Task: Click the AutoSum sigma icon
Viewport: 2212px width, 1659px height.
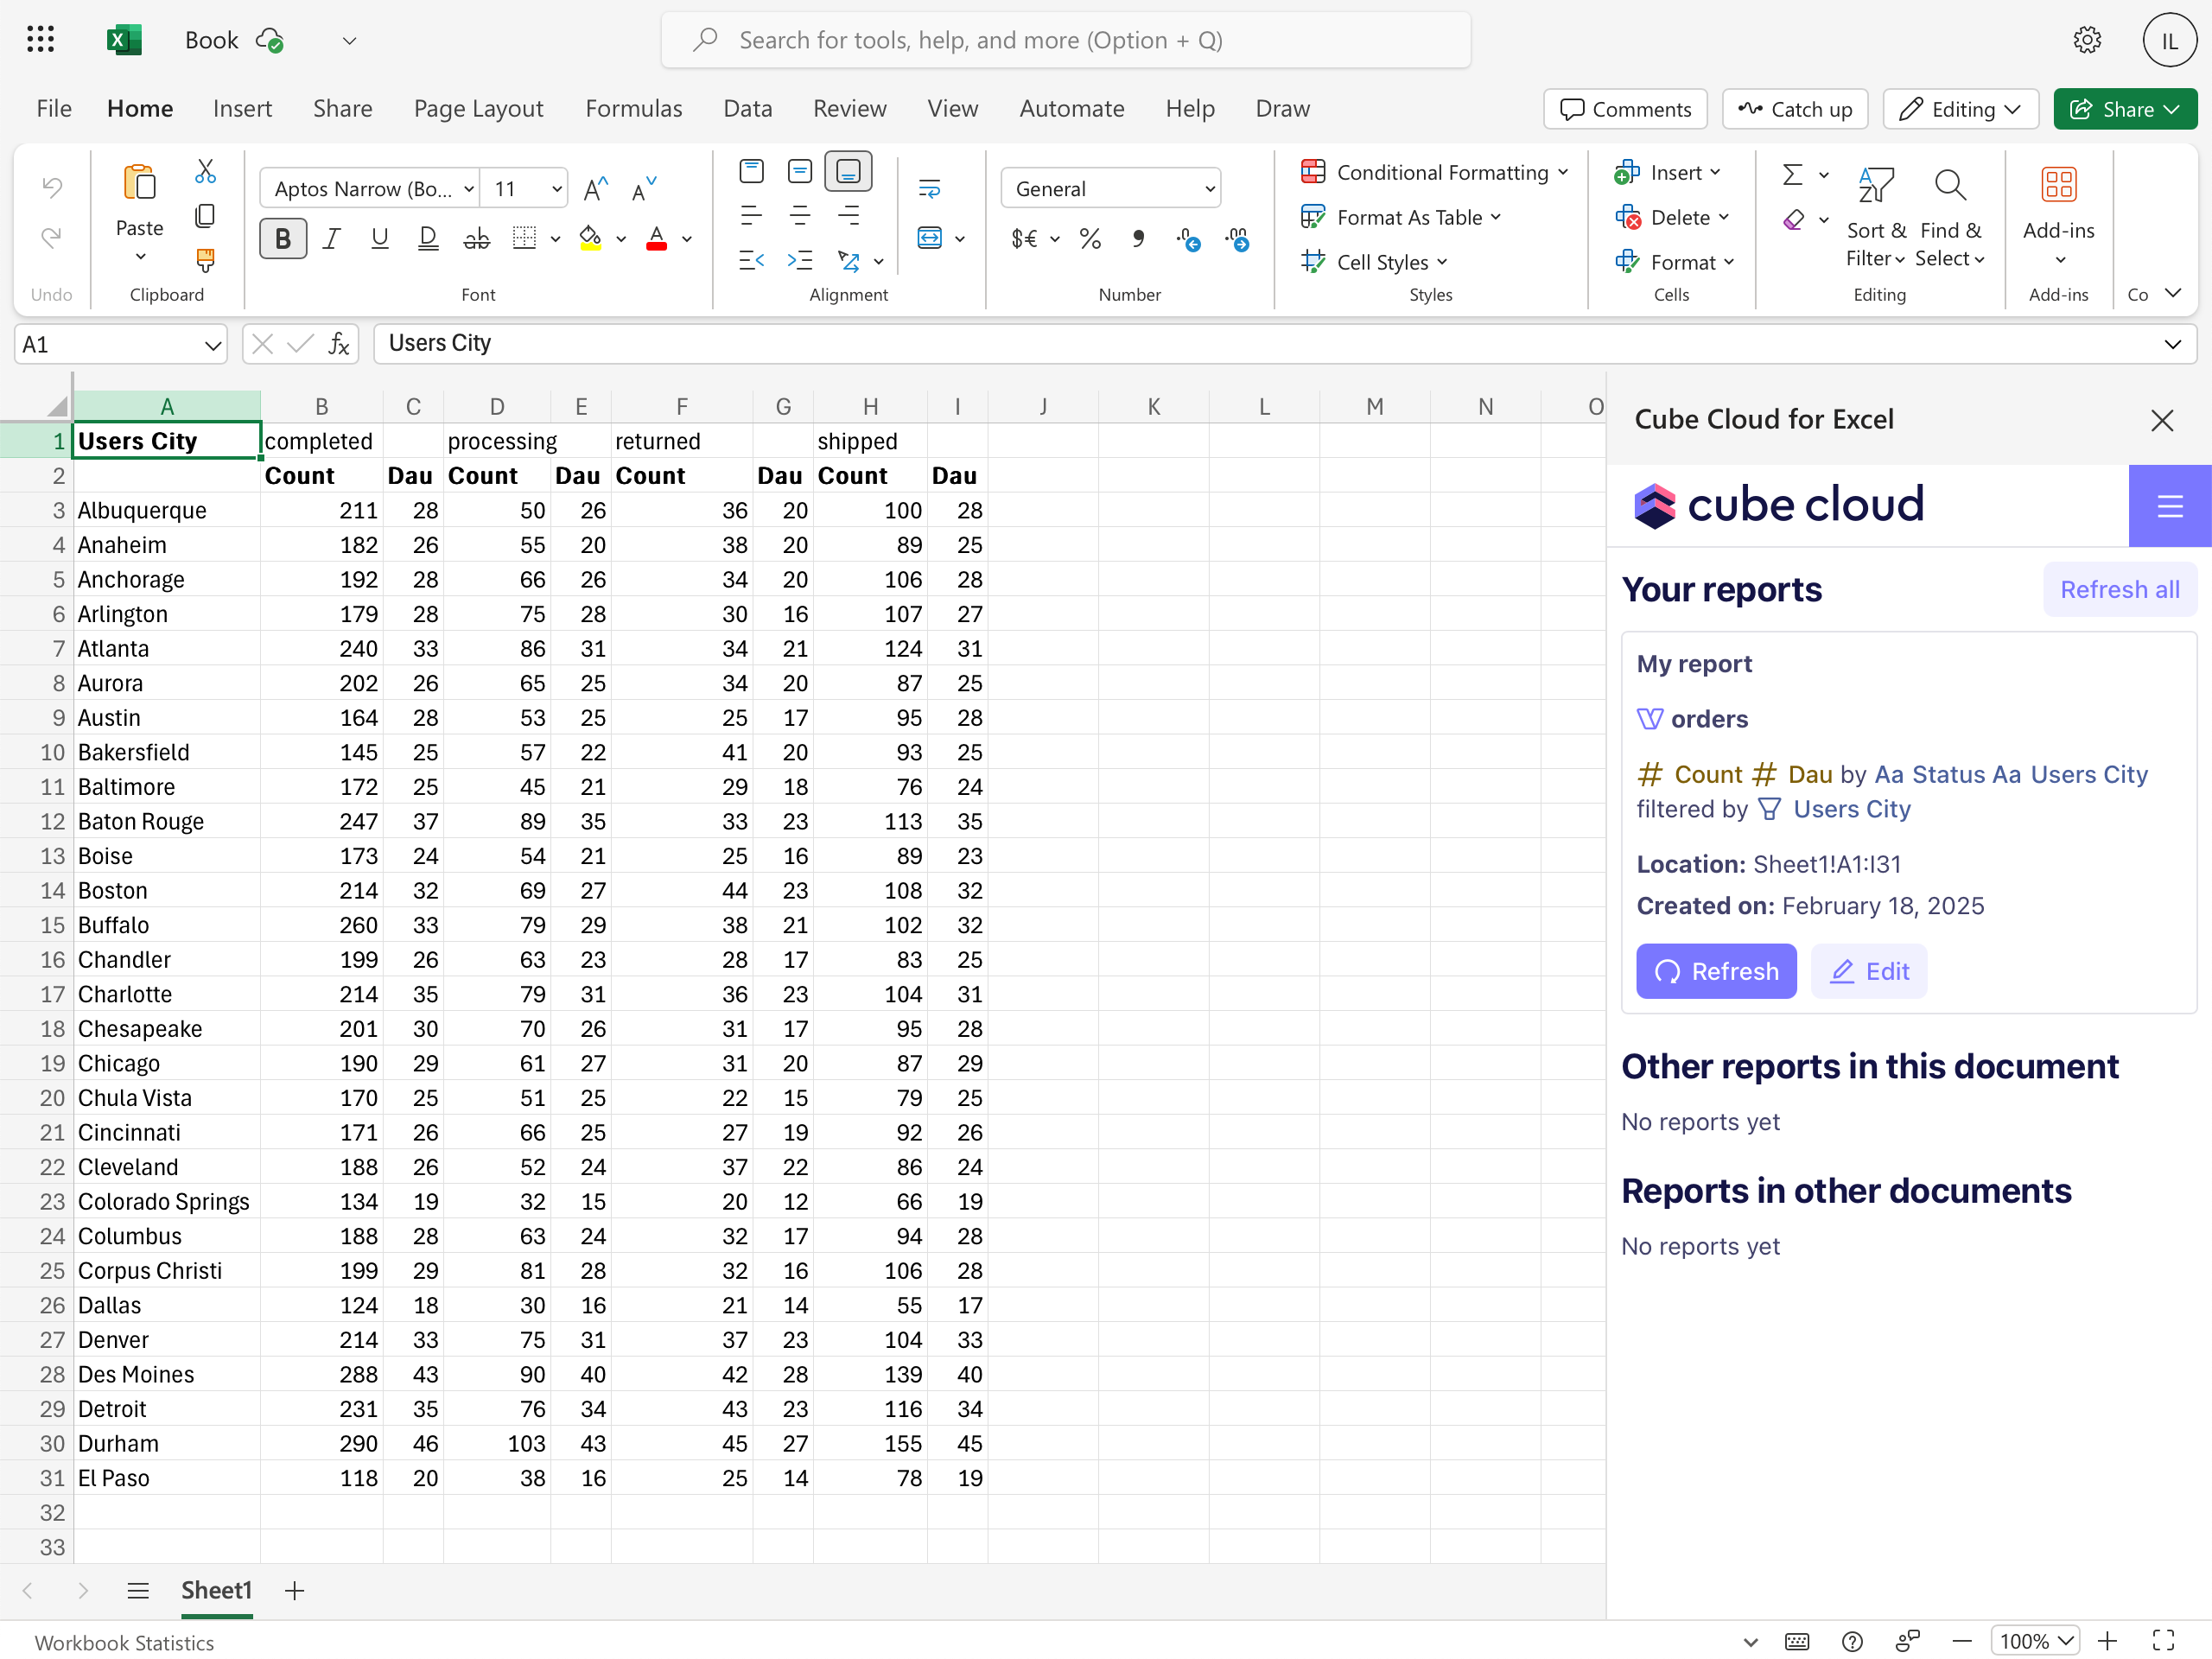Action: [1792, 175]
